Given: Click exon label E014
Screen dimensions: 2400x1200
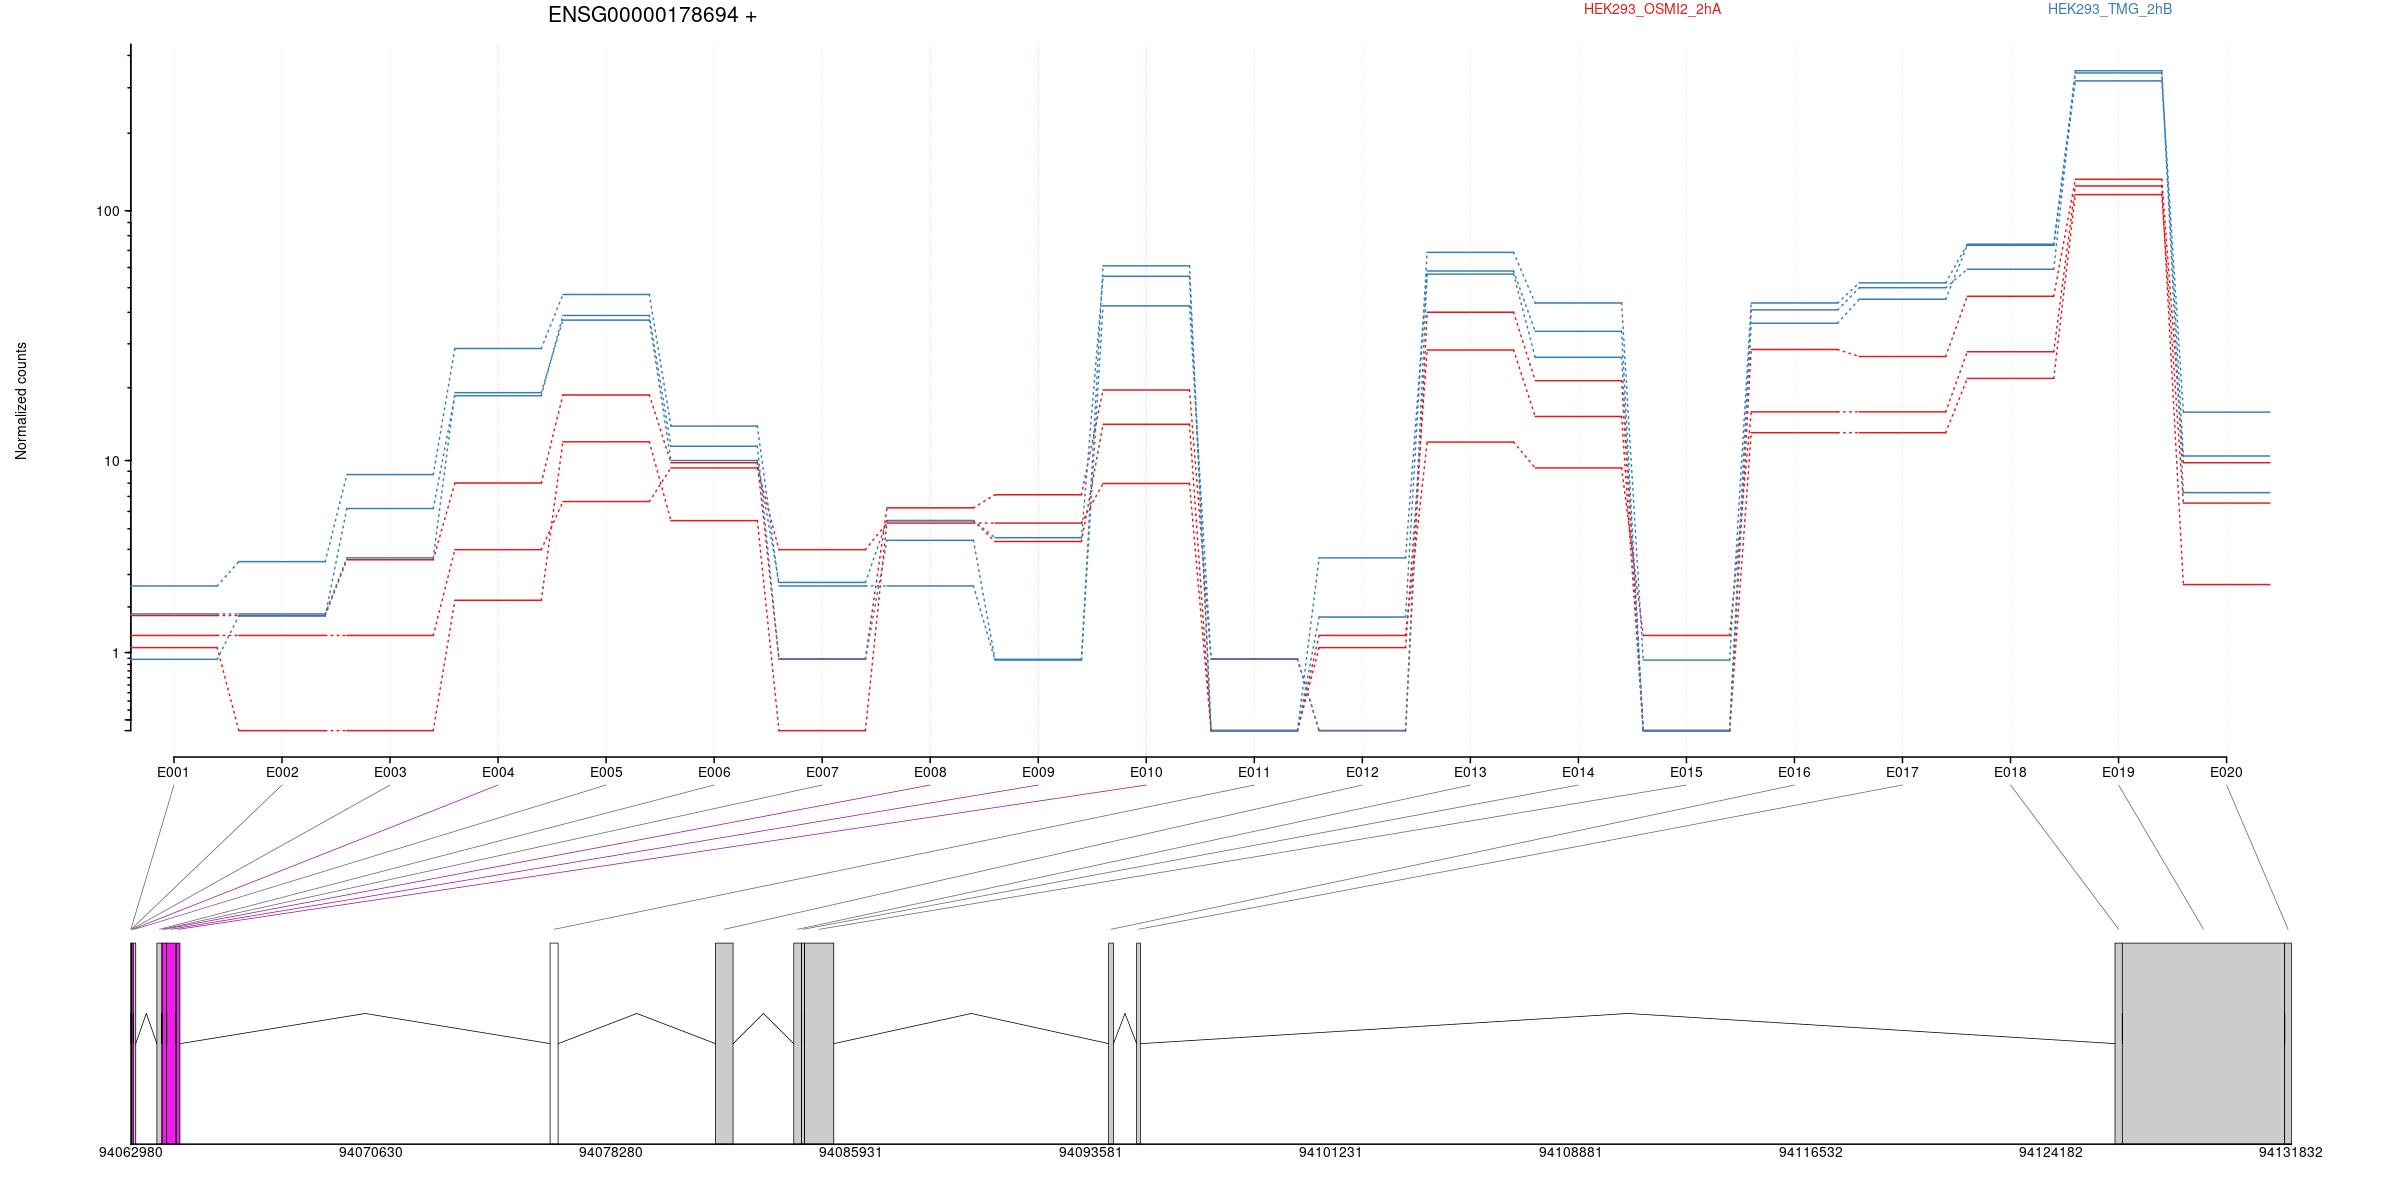Looking at the screenshot, I should pos(1578,772).
